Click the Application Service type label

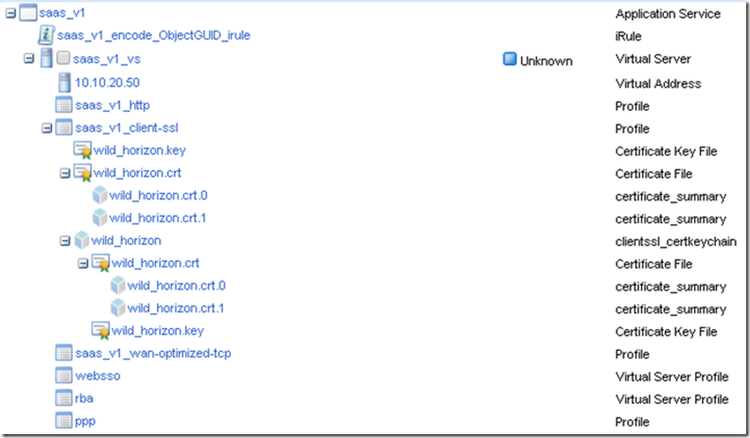point(668,14)
